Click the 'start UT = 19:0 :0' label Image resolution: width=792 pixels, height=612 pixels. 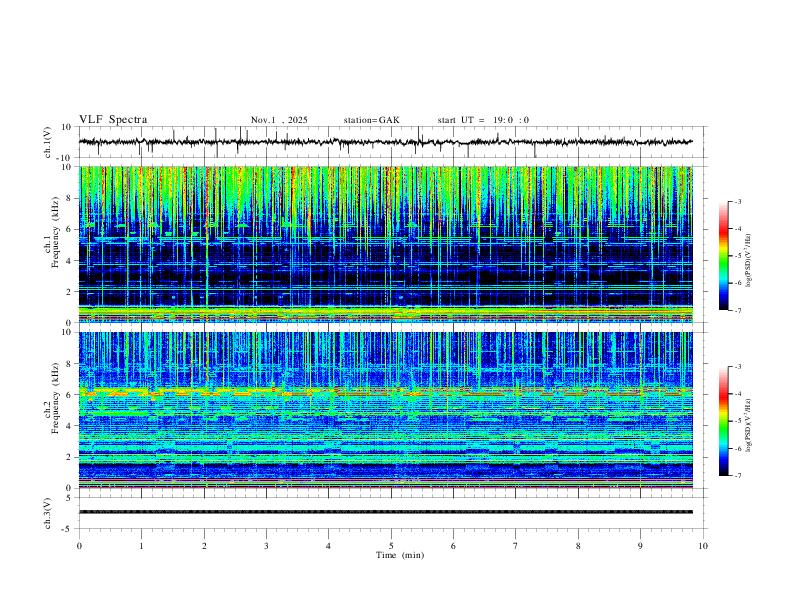tap(483, 120)
